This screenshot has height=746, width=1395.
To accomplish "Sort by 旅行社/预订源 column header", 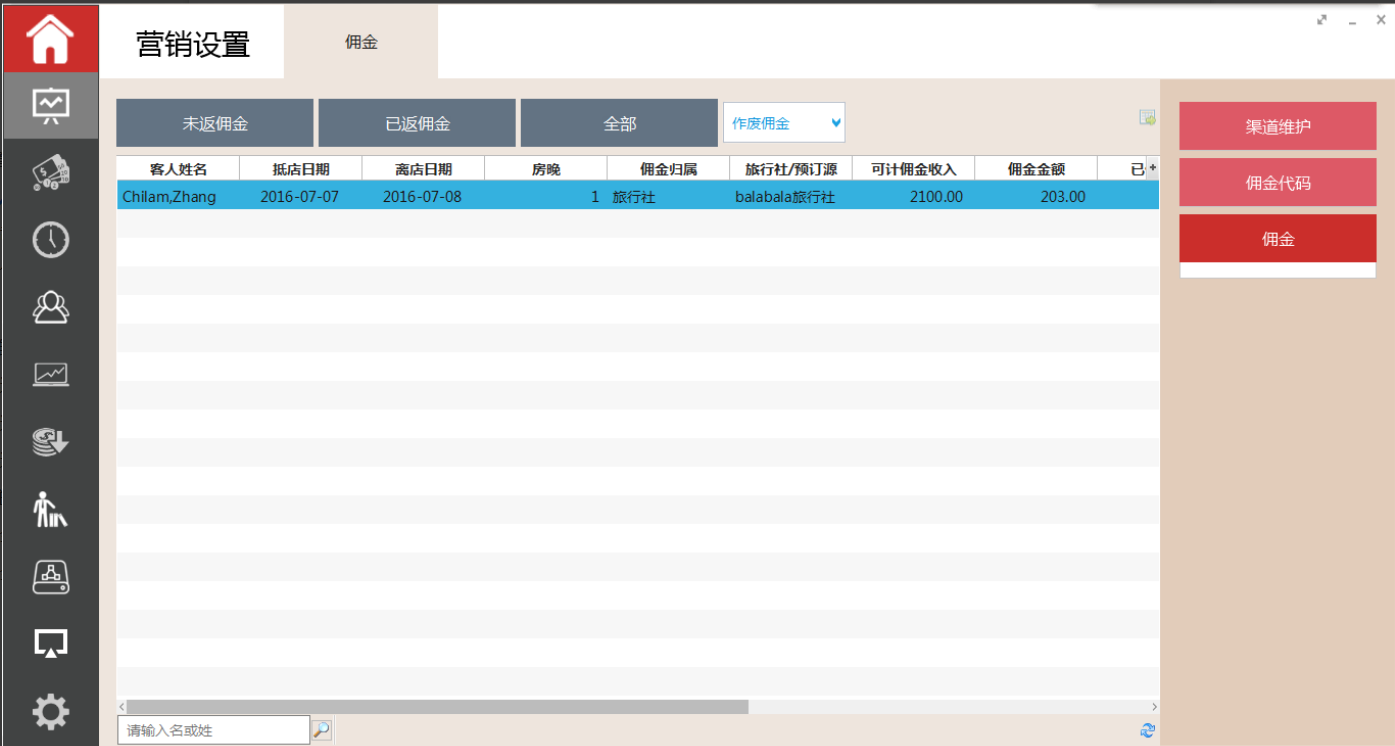I will tap(791, 169).
